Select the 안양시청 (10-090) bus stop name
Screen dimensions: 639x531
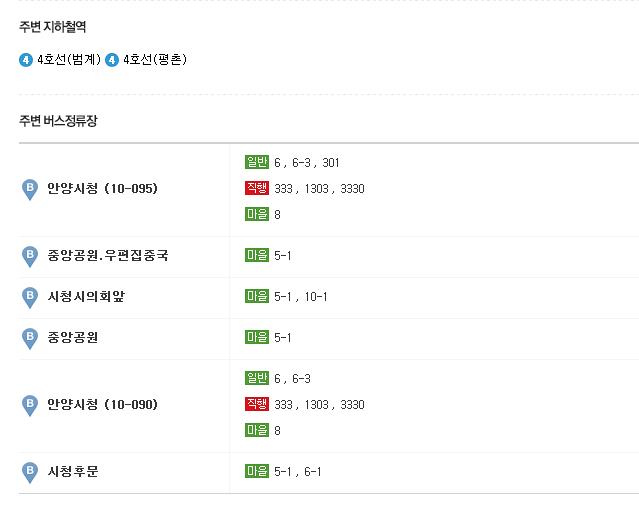[102, 404]
